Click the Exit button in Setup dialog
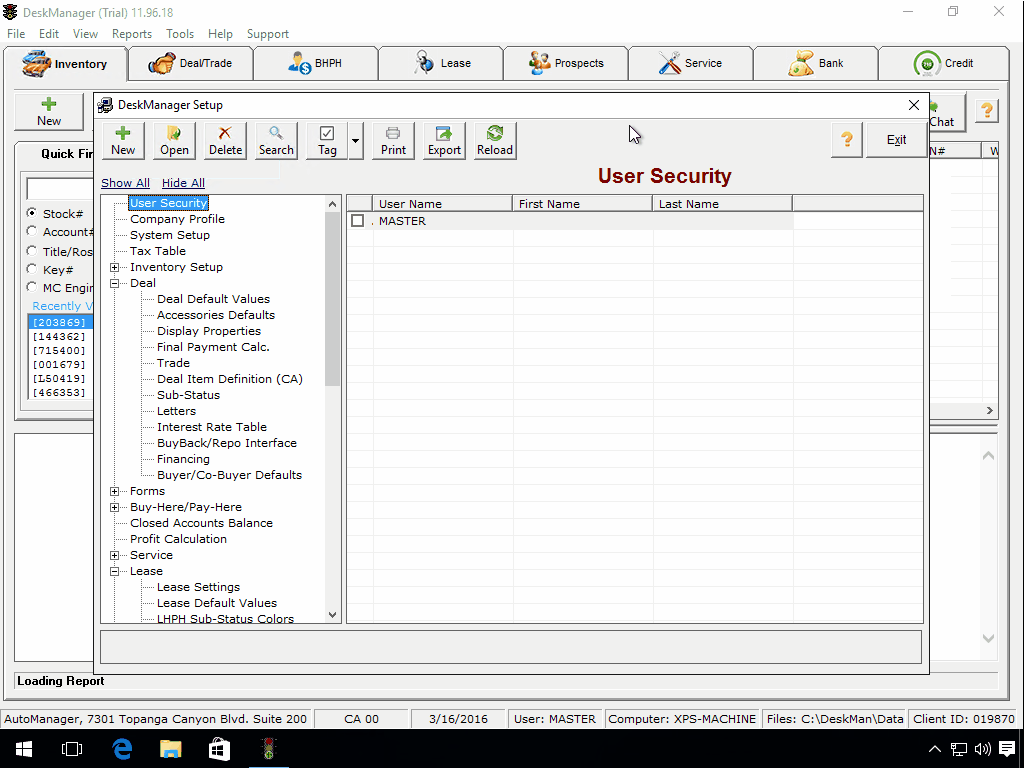 point(896,140)
